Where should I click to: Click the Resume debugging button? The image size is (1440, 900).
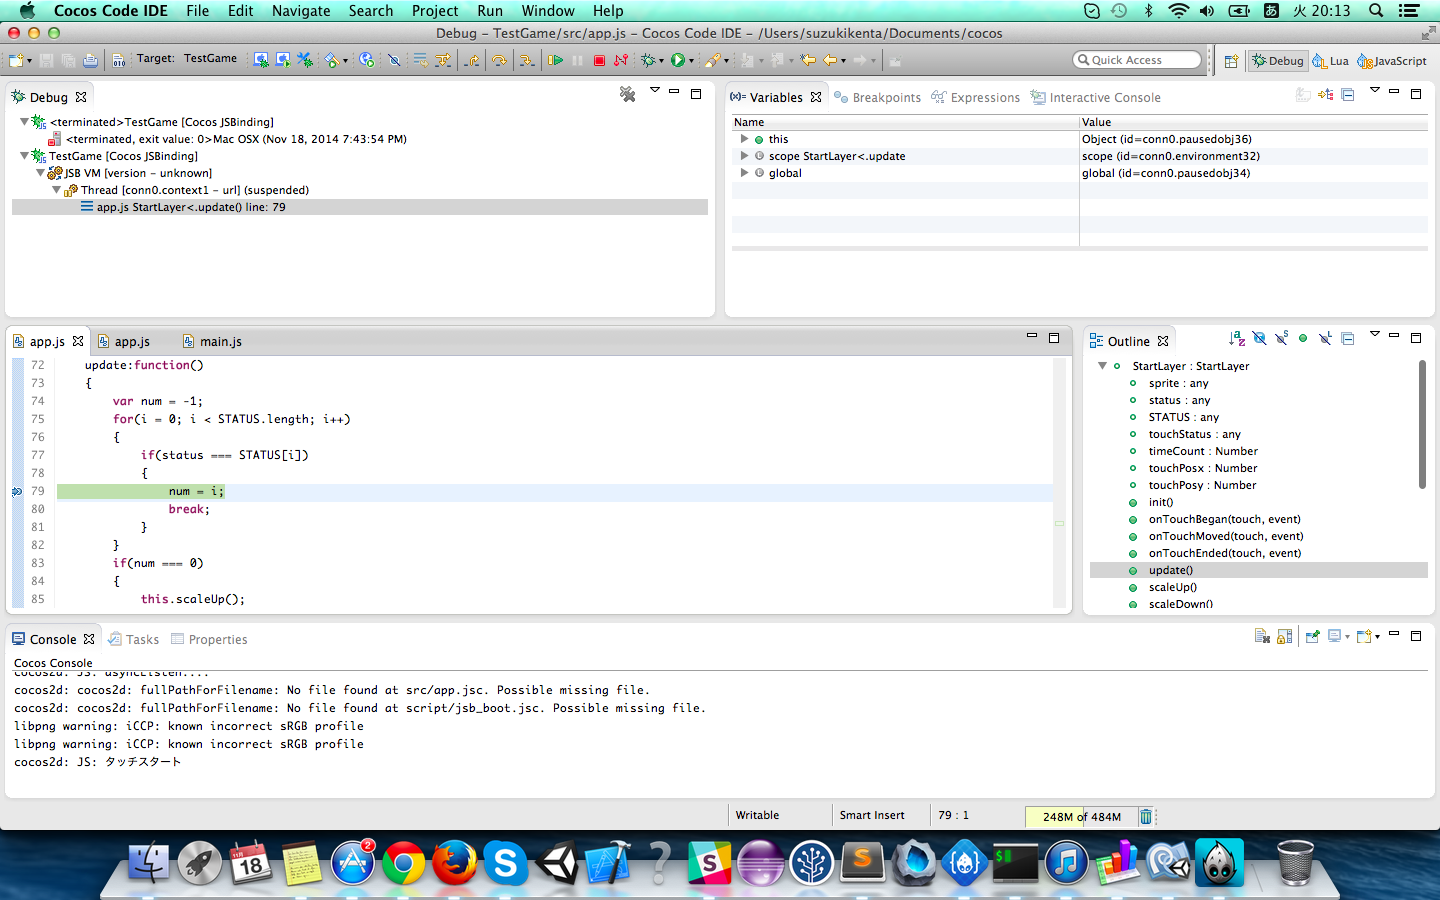[555, 60]
